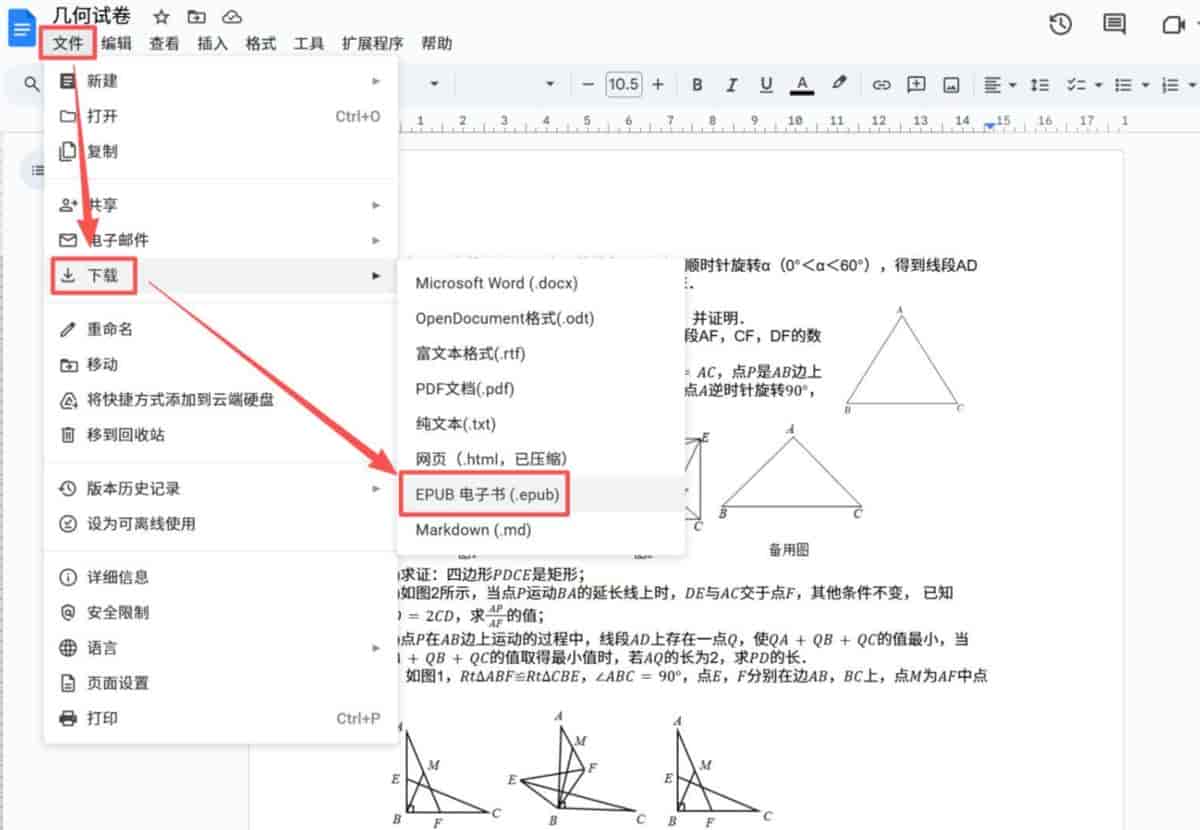The width and height of the screenshot is (1200, 830).
Task: Open the 编辑 menu
Action: (x=116, y=43)
